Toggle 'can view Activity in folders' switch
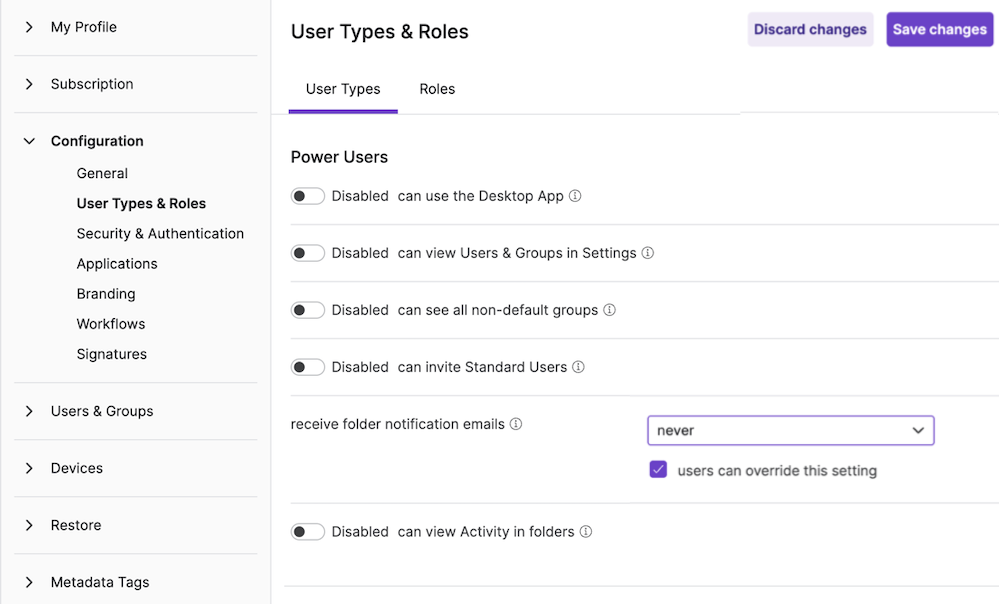Viewport: 999px width, 604px height. 308,531
